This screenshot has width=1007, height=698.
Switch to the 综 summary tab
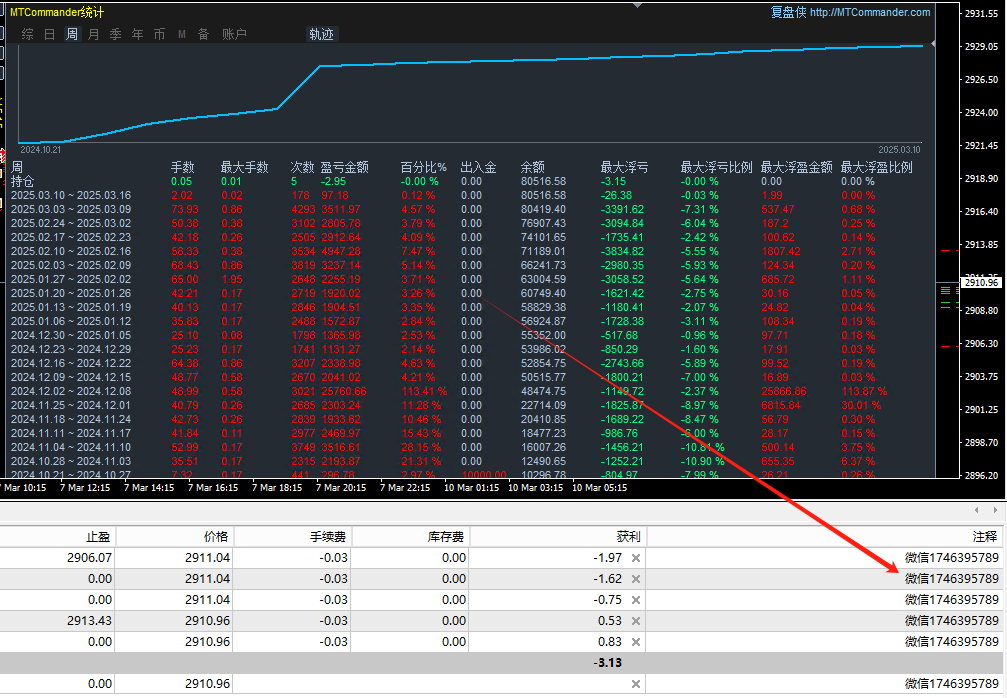tap(28, 34)
